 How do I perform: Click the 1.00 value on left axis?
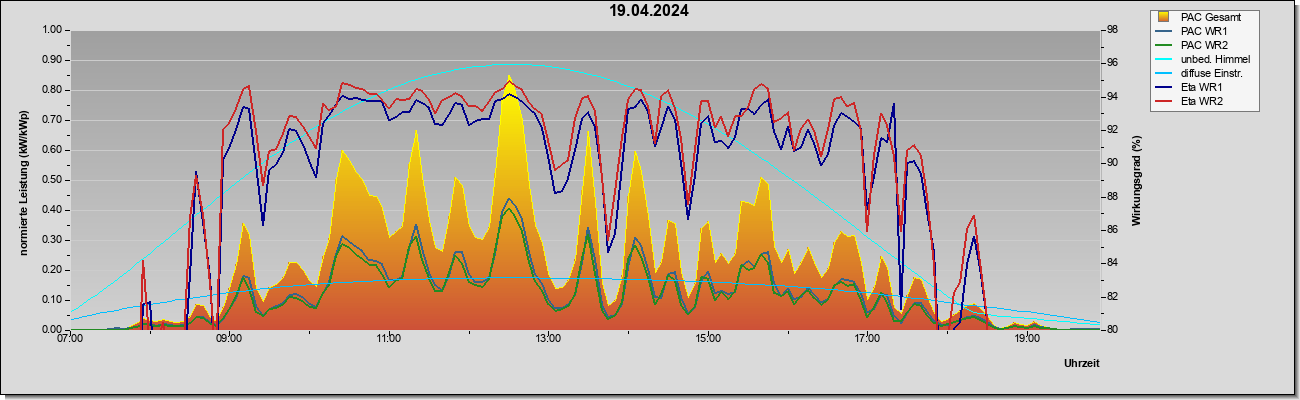click(x=52, y=30)
